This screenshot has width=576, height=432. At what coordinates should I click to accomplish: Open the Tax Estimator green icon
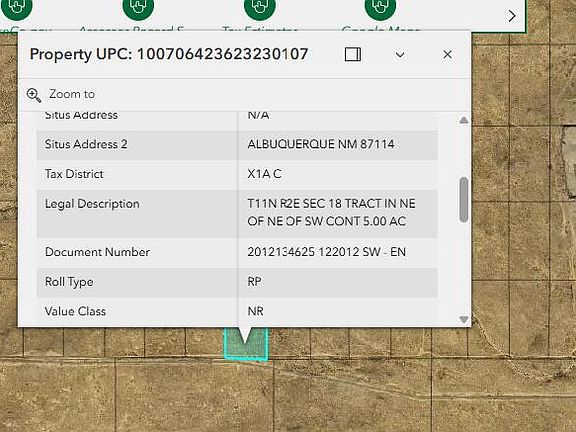click(260, 7)
